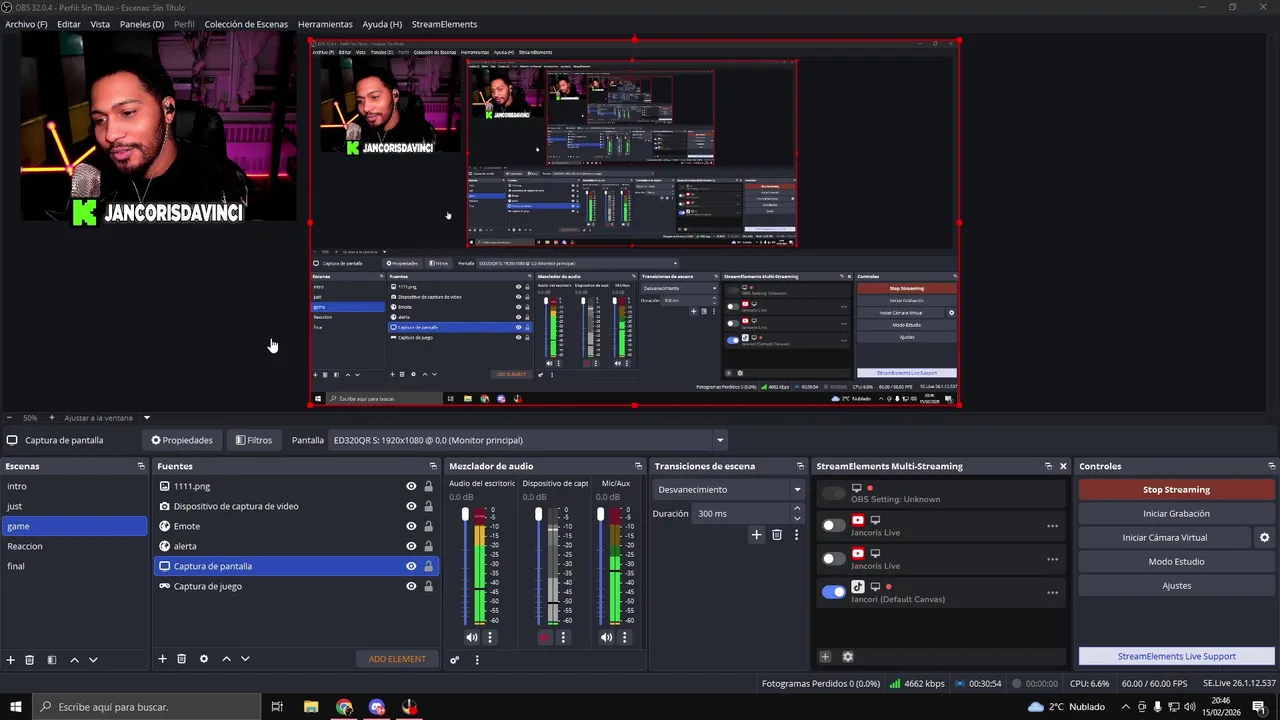Undock Mezclador de audio panel
The image size is (1280, 720).
pos(638,466)
